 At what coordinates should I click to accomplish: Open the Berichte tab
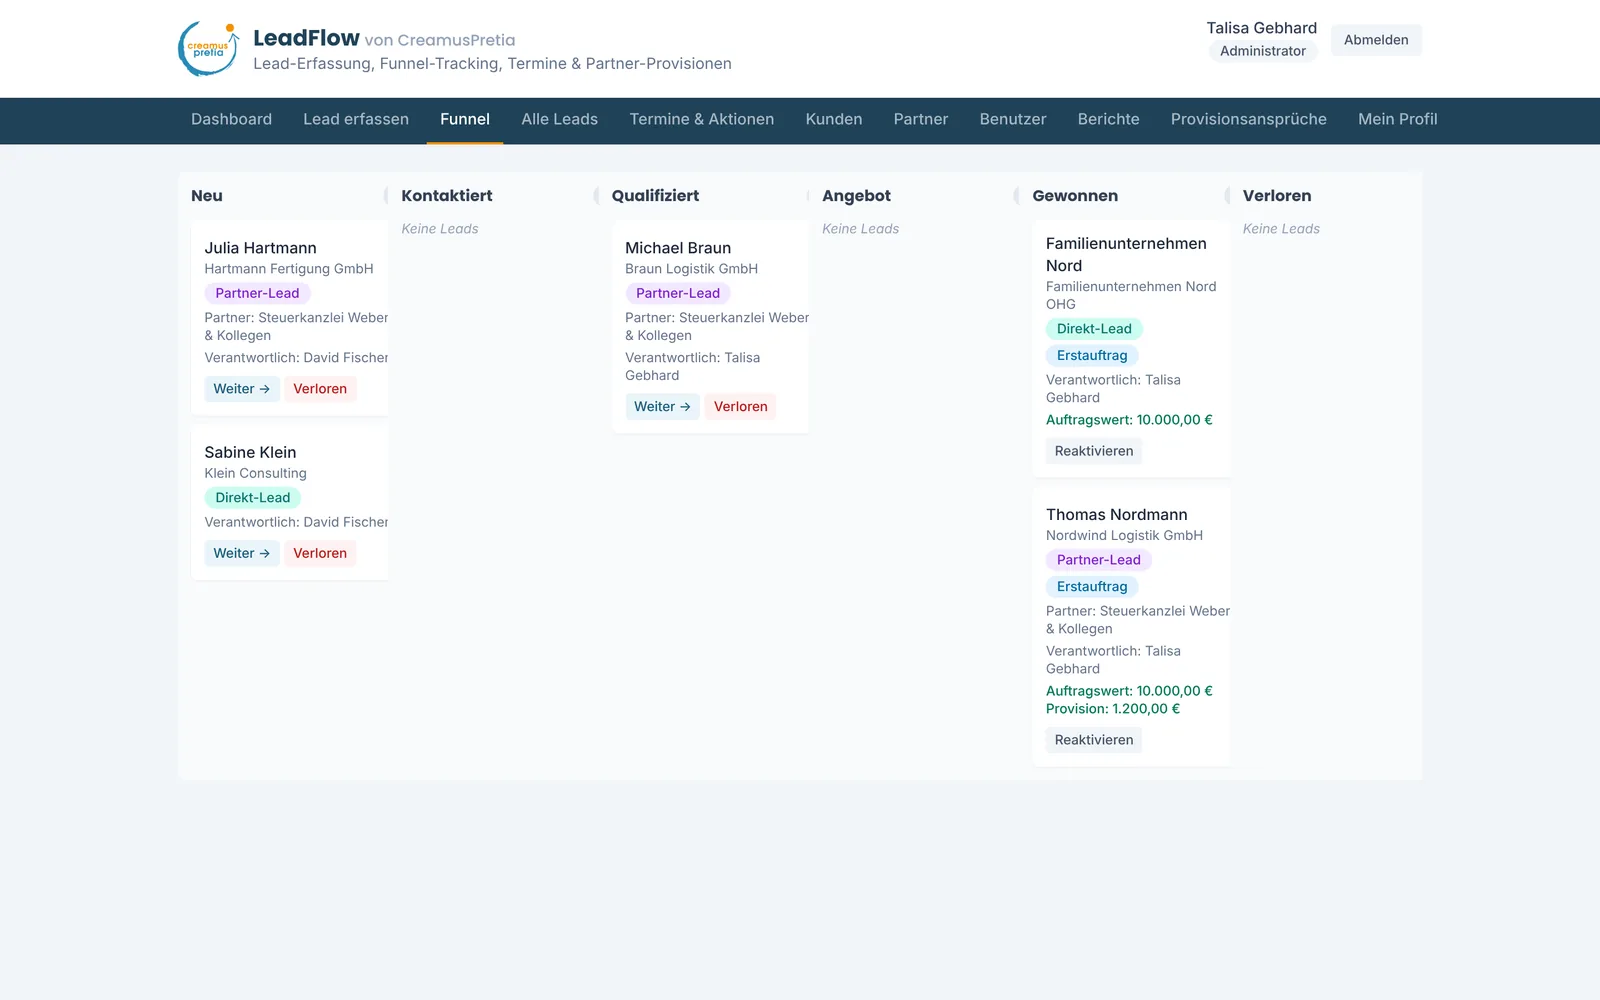click(1109, 119)
